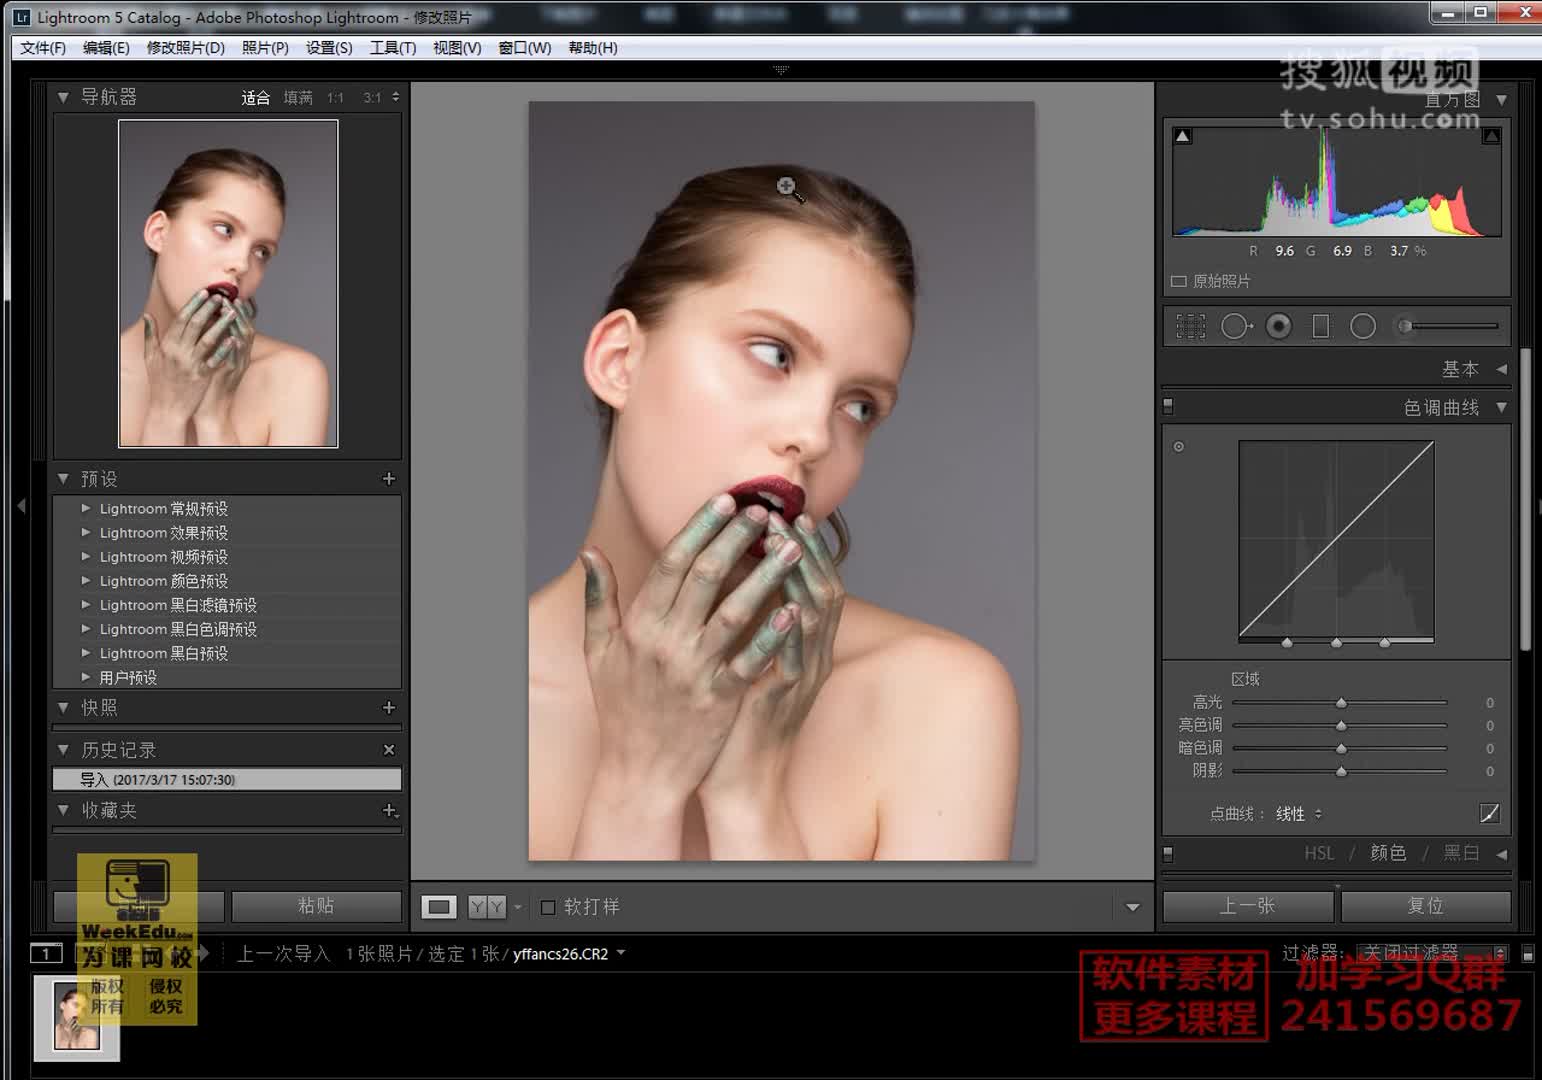This screenshot has height=1080, width=1542.
Task: Click the 高光 slider handle
Action: 1341,703
